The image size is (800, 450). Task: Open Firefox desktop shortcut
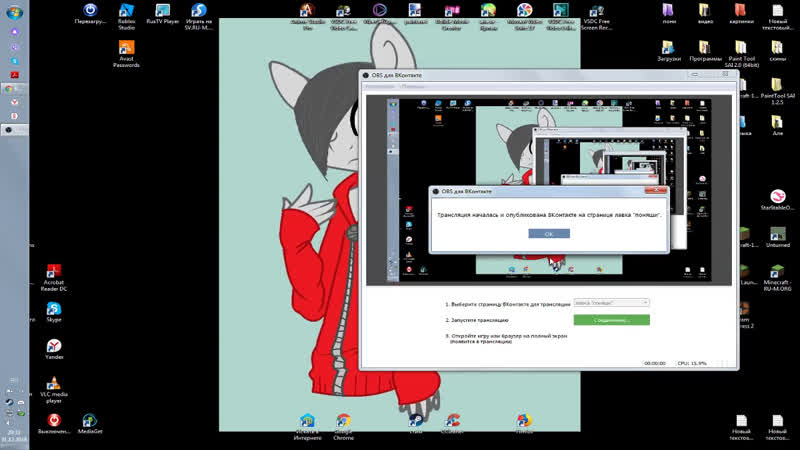click(x=524, y=423)
